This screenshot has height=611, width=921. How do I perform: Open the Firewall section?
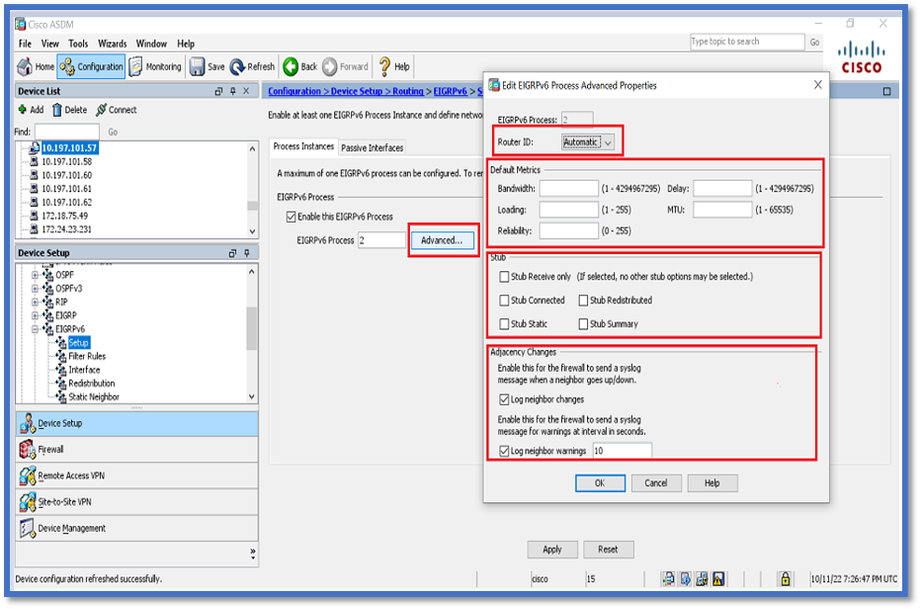pyautogui.click(x=136, y=449)
